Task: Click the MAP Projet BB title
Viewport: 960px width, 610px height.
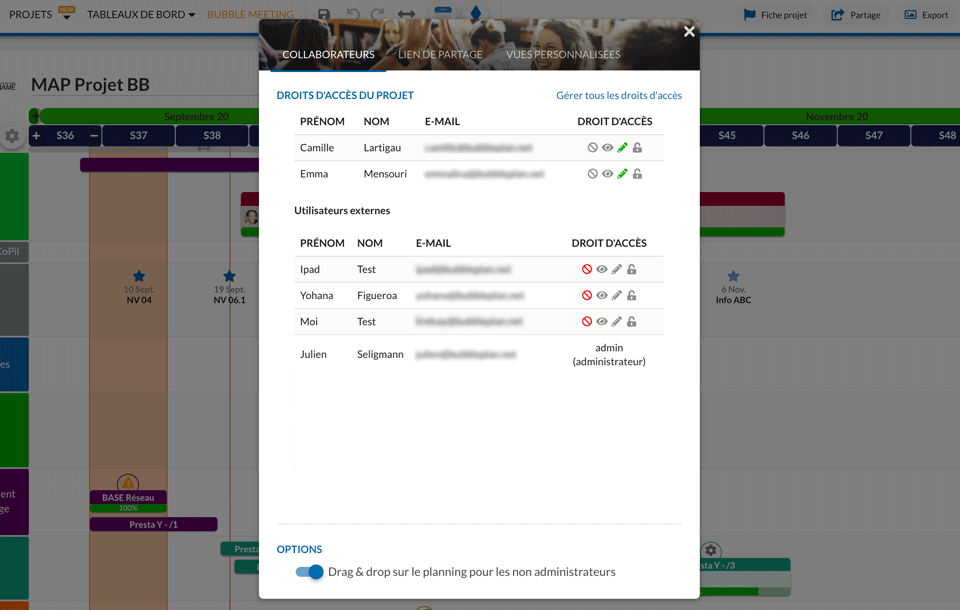Action: (x=90, y=85)
